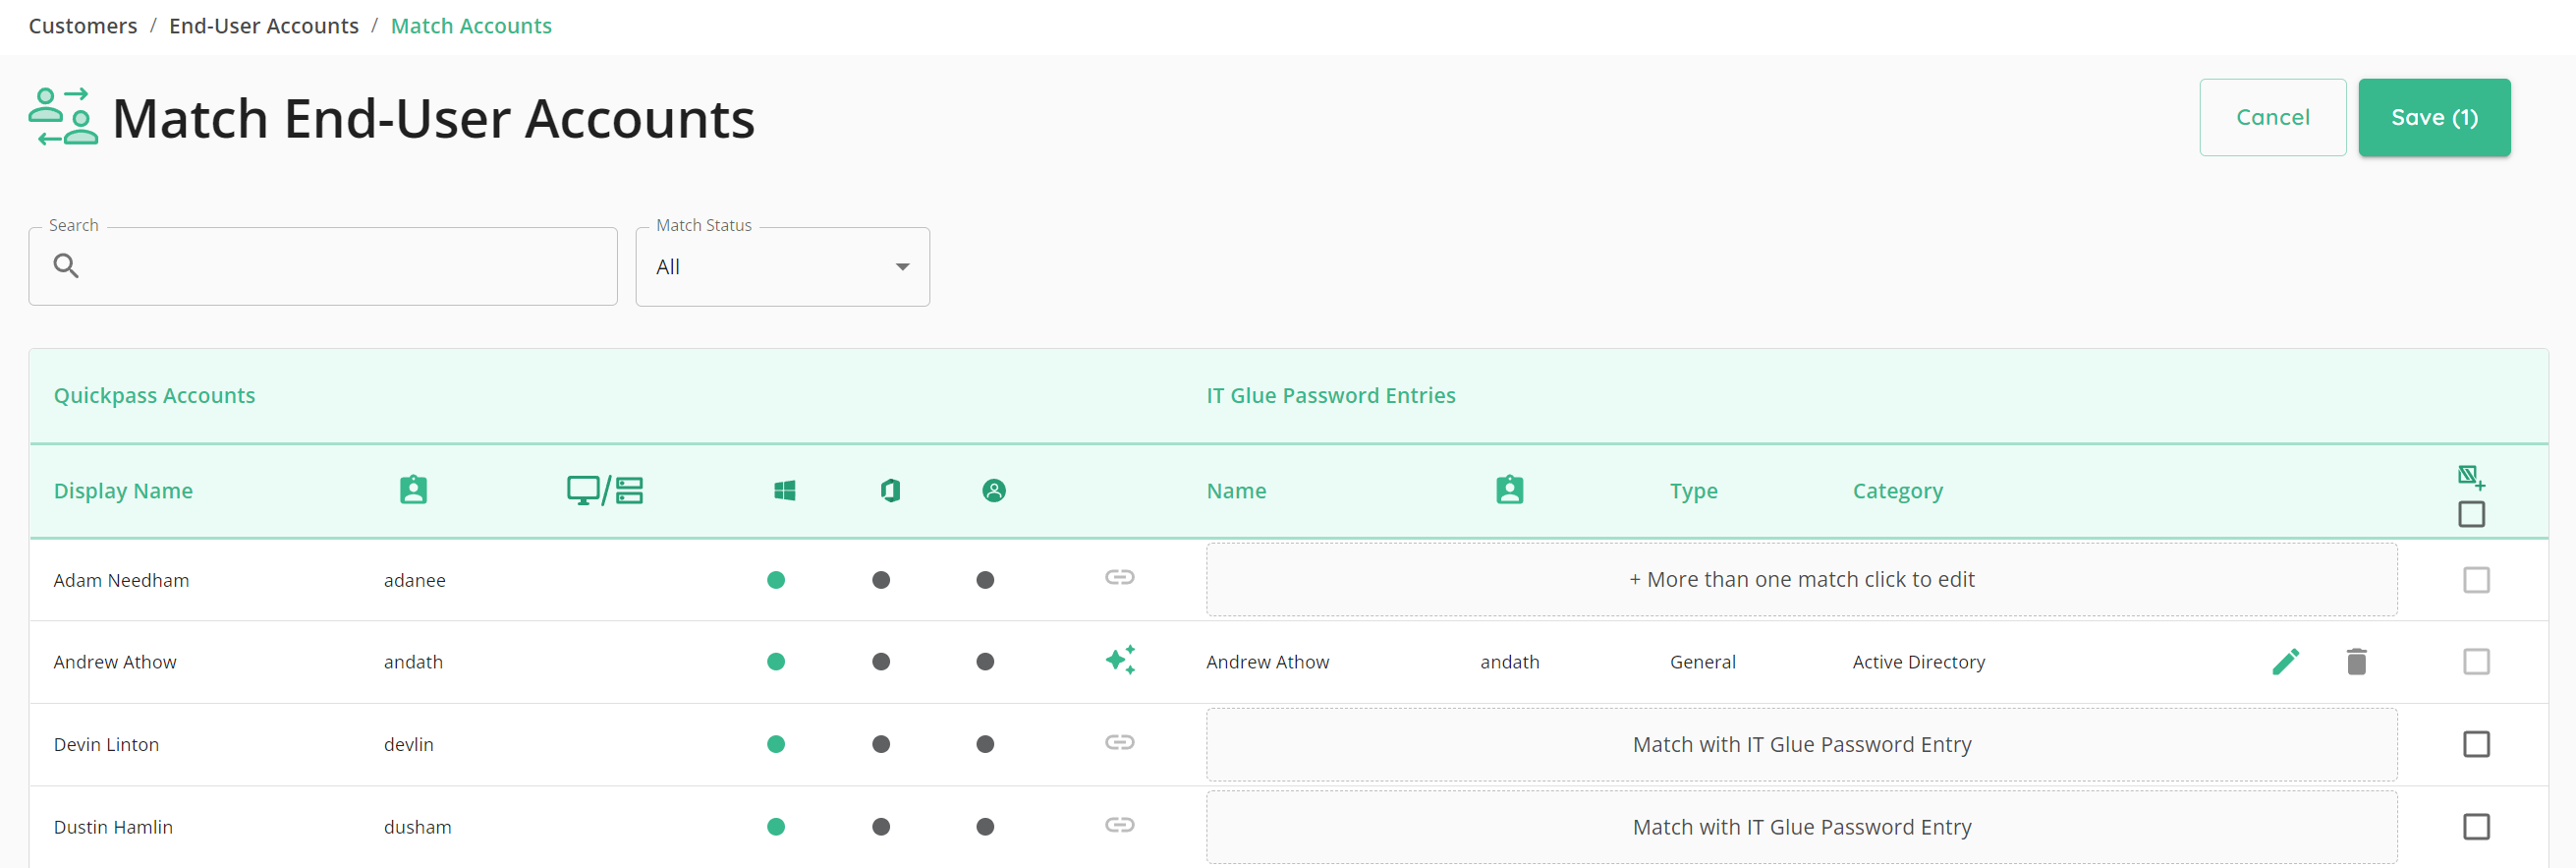The image size is (2576, 868).
Task: Click the Match End-User Accounts page icon
Action: tap(63, 117)
